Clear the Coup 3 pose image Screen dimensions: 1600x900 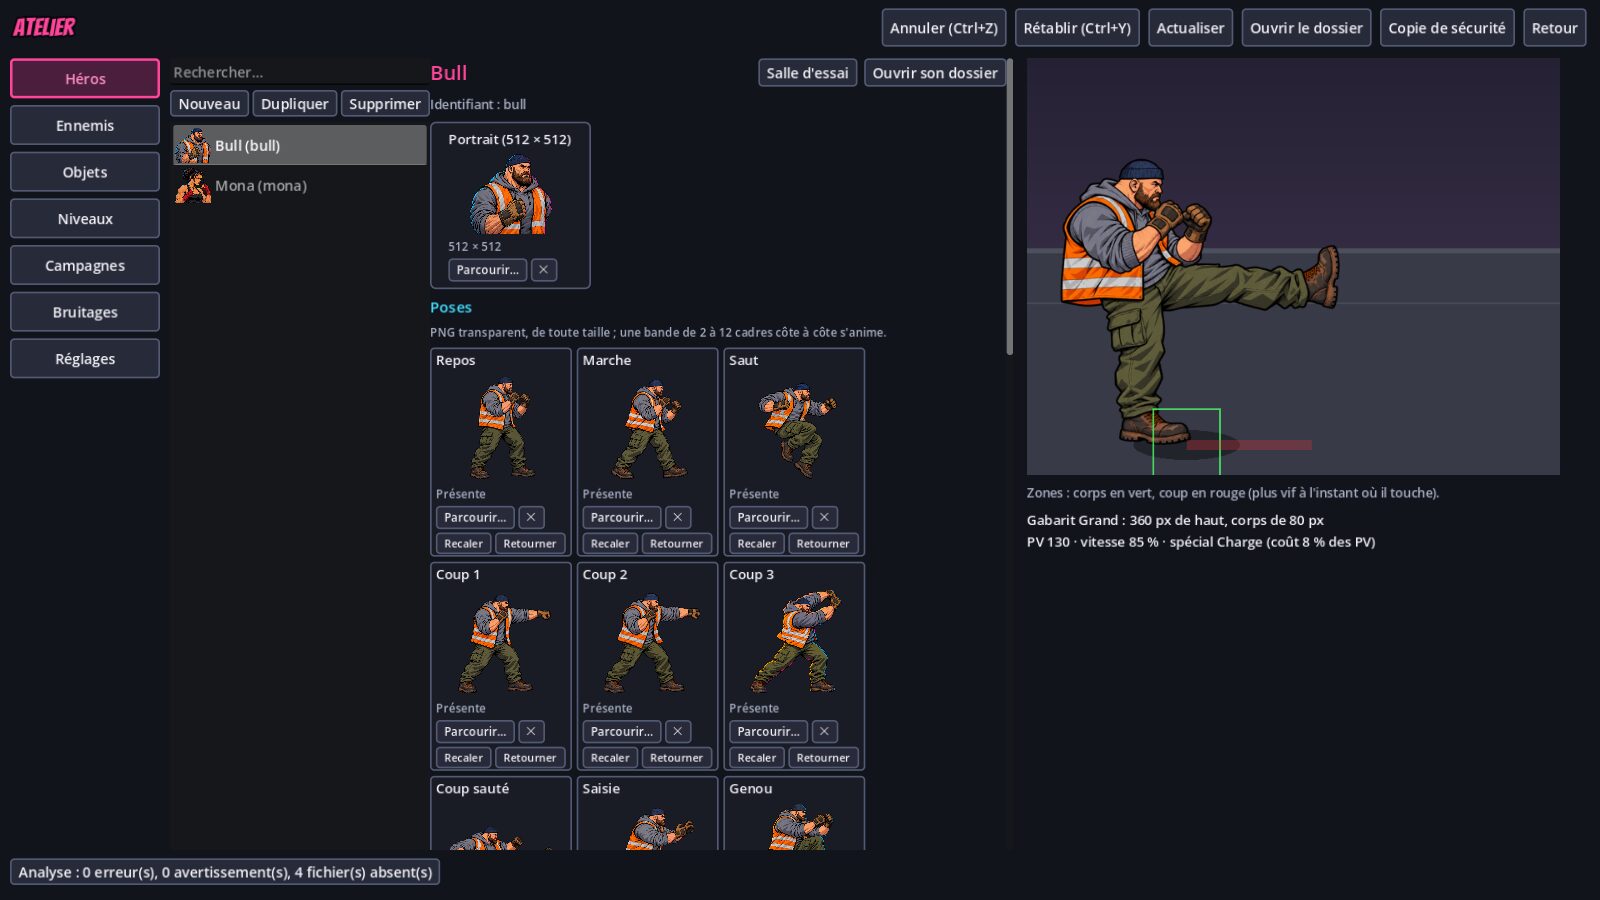tap(824, 731)
